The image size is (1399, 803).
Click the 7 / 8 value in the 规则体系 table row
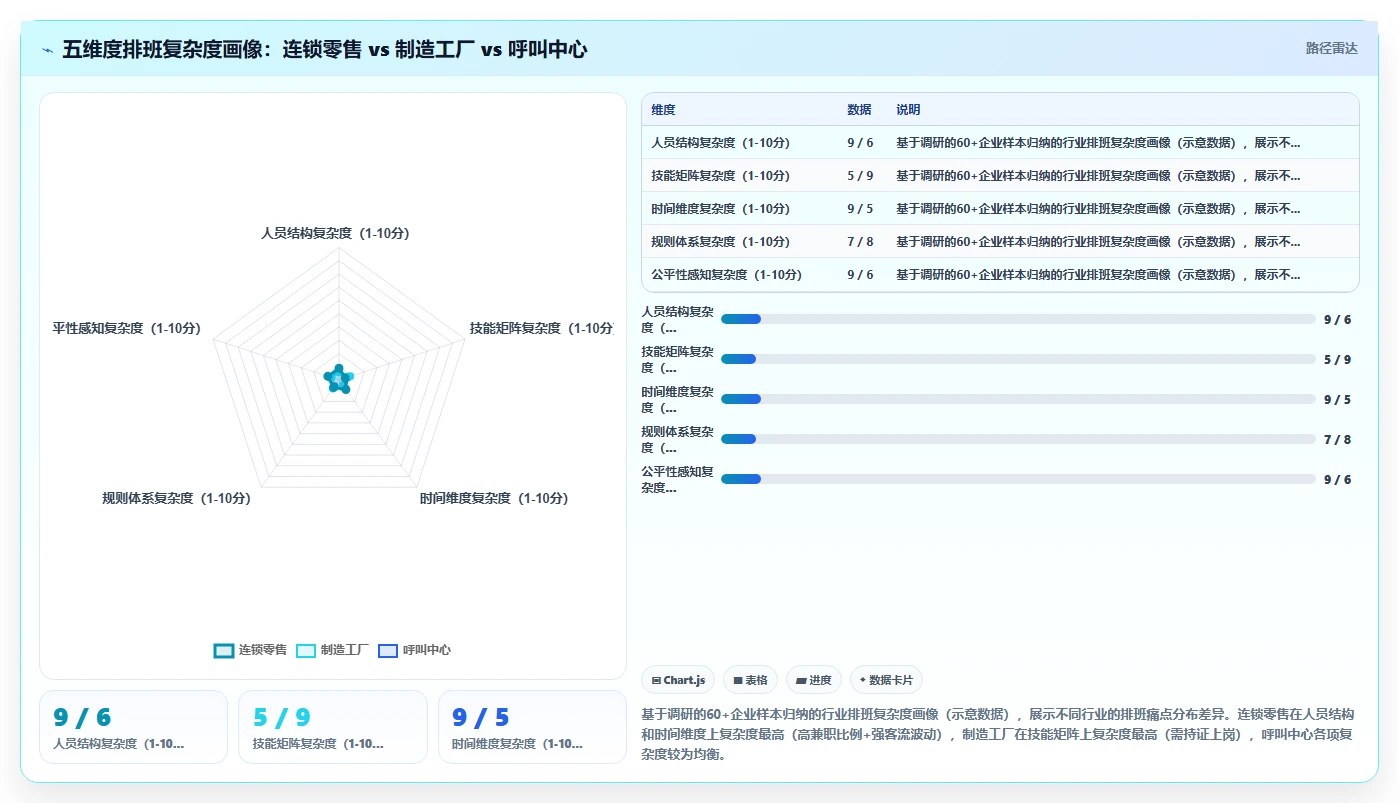[860, 242]
